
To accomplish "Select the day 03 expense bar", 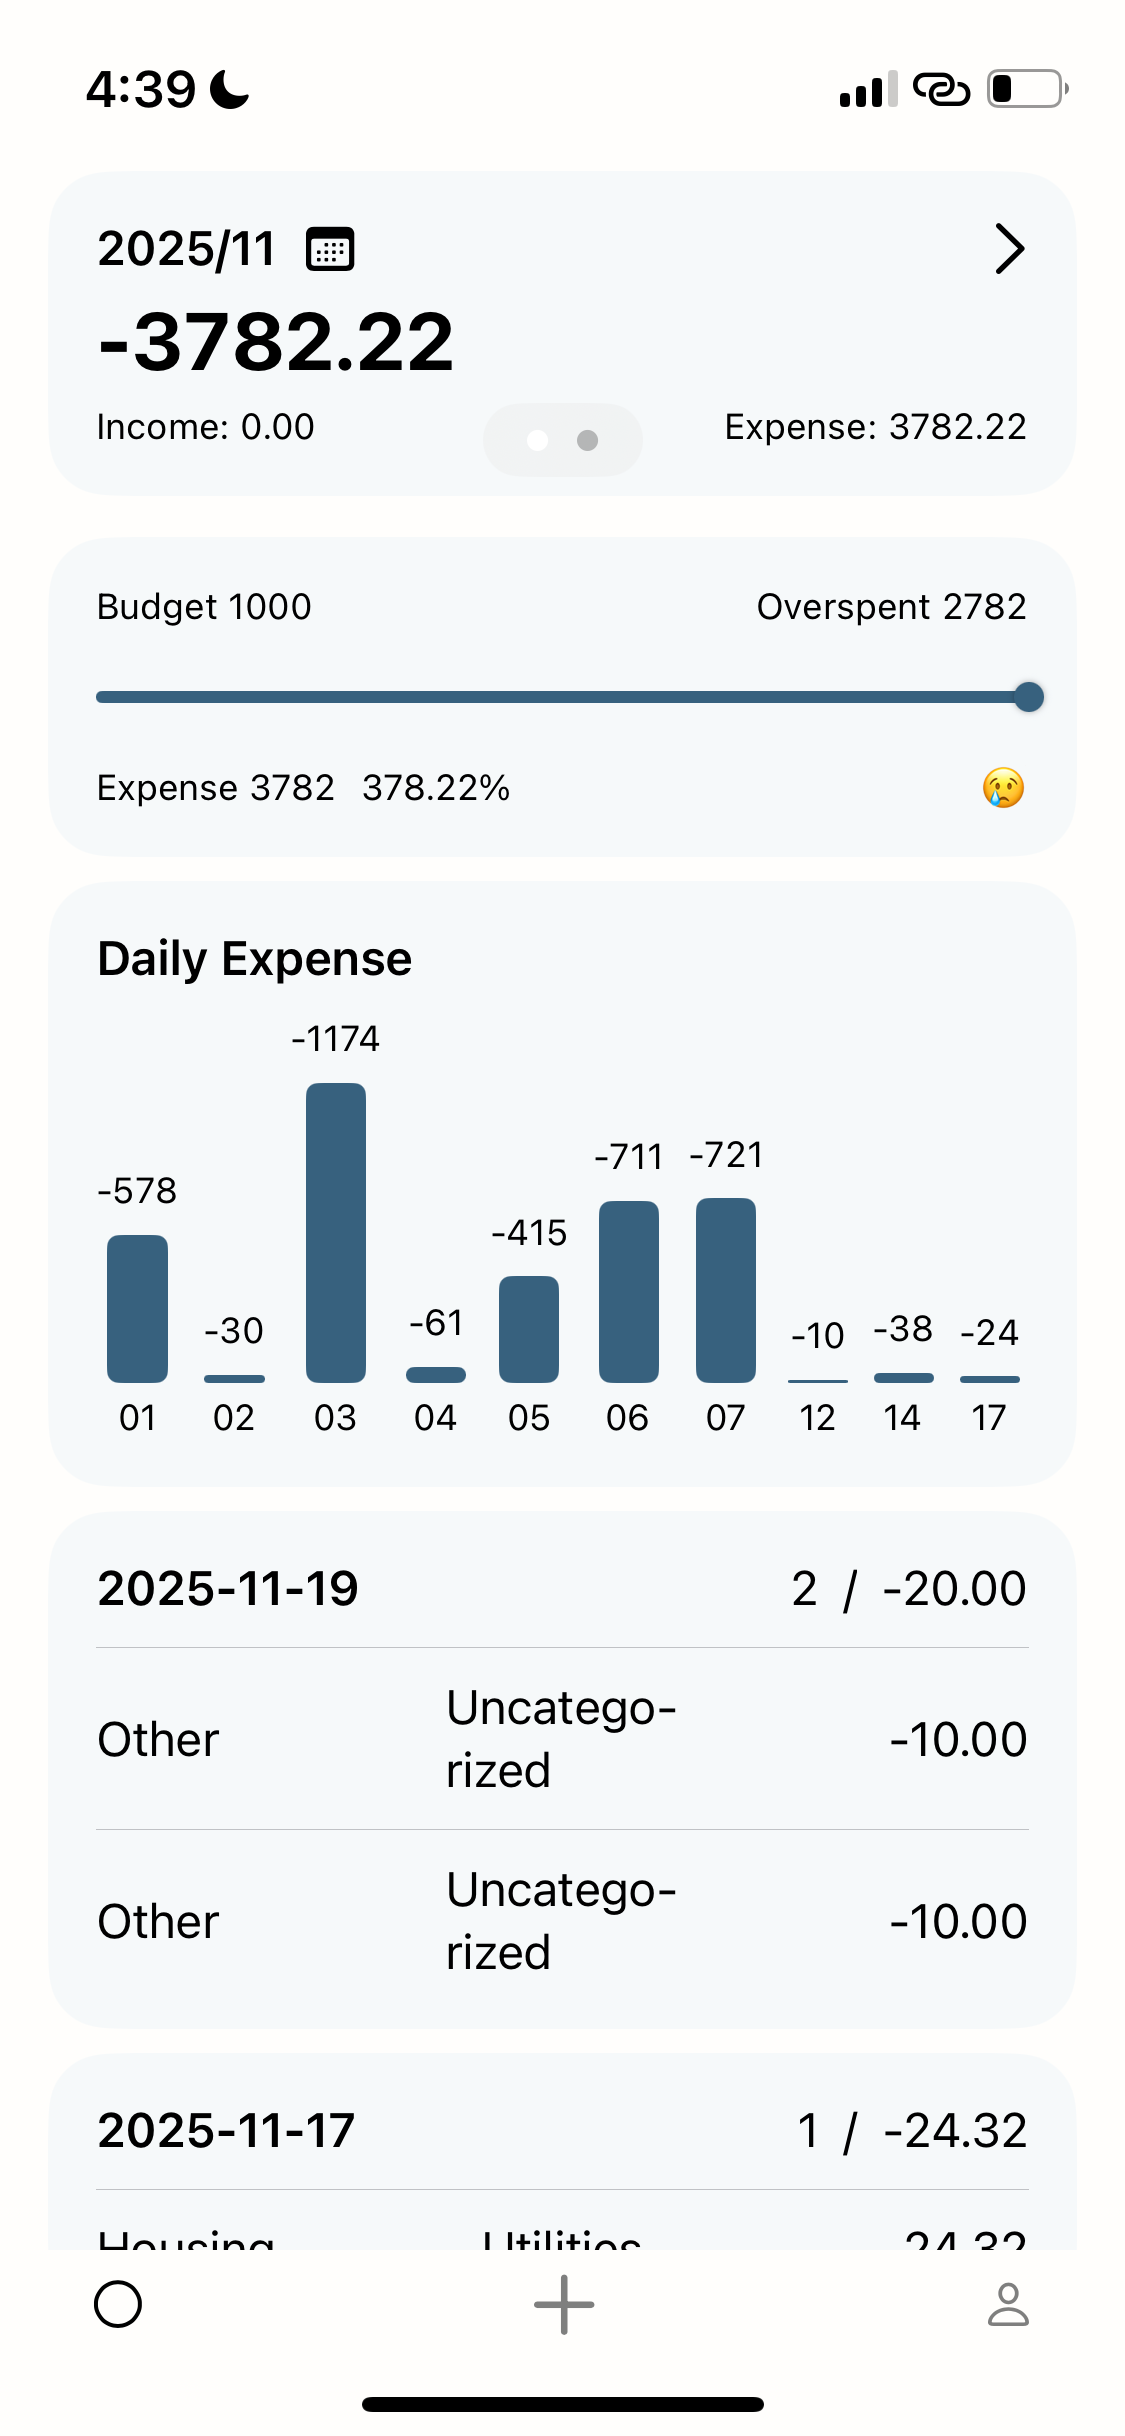I will point(336,1232).
